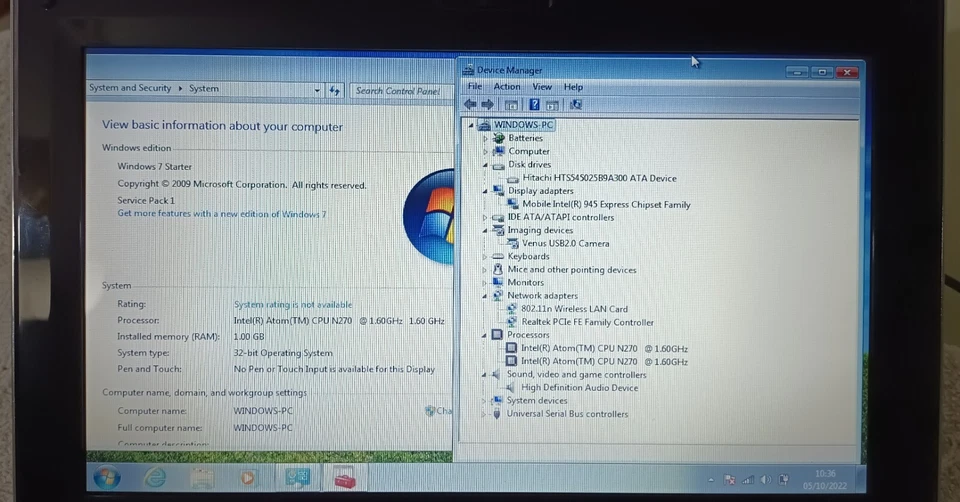Show hidden tray icons arrow
Viewport: 960px width, 502px height.
click(710, 480)
